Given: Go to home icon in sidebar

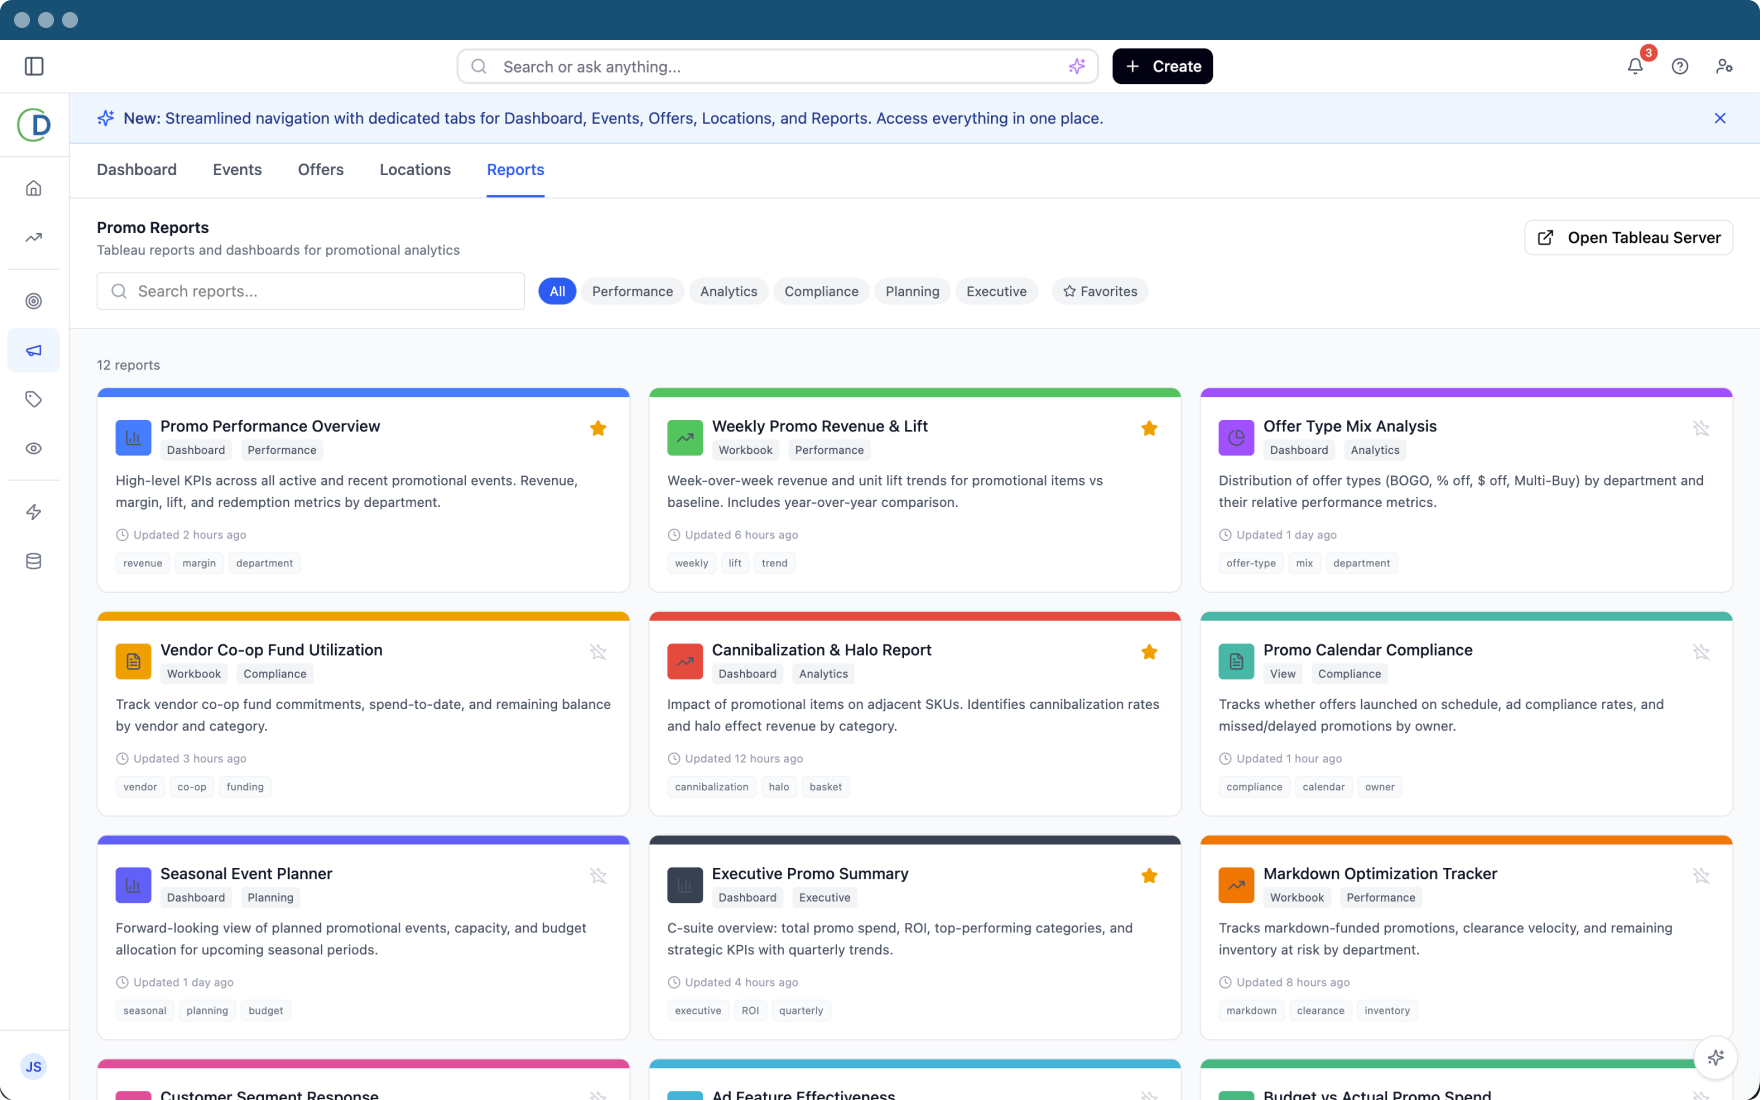Looking at the screenshot, I should pos(34,188).
